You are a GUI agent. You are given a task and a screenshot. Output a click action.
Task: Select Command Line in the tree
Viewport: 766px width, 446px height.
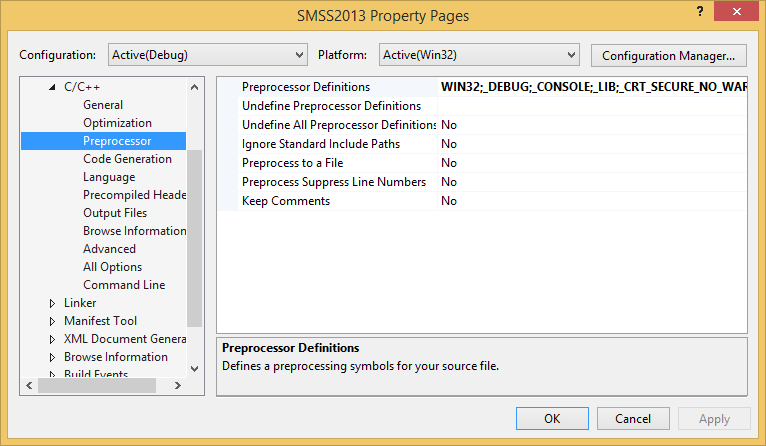pyautogui.click(x=124, y=285)
